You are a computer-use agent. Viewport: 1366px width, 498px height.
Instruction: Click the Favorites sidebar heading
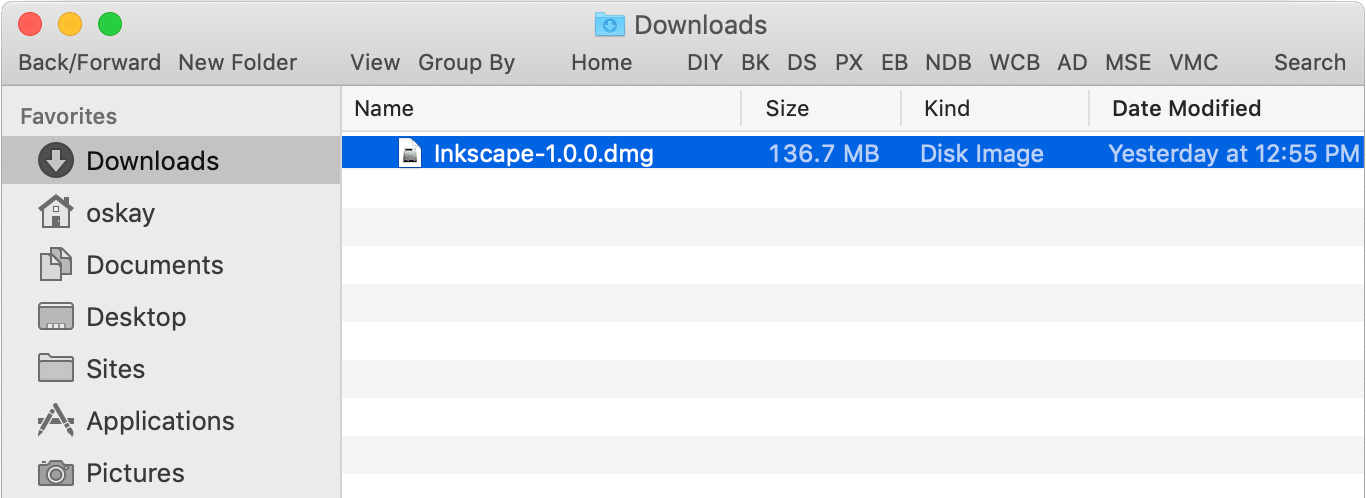(x=69, y=116)
